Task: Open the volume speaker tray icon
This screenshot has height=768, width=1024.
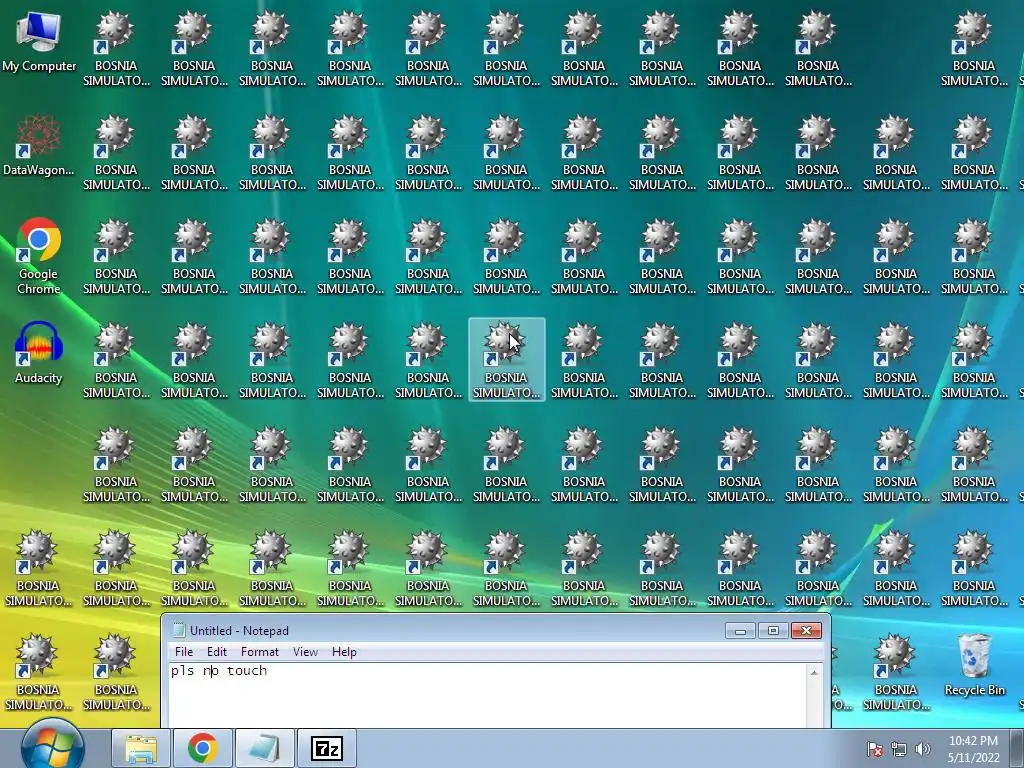Action: click(923, 749)
